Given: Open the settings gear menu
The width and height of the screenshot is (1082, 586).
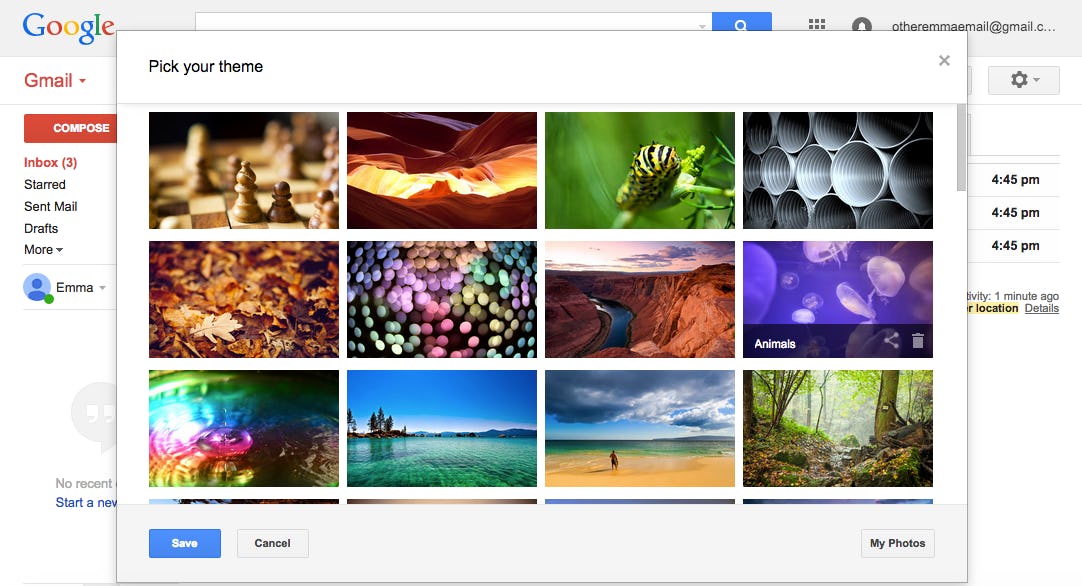Looking at the screenshot, I should click(1023, 80).
